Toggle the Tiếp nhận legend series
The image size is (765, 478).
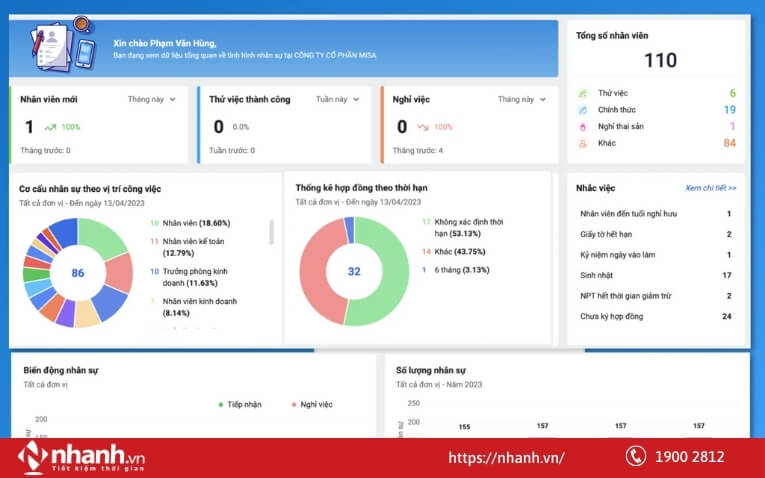click(x=240, y=404)
